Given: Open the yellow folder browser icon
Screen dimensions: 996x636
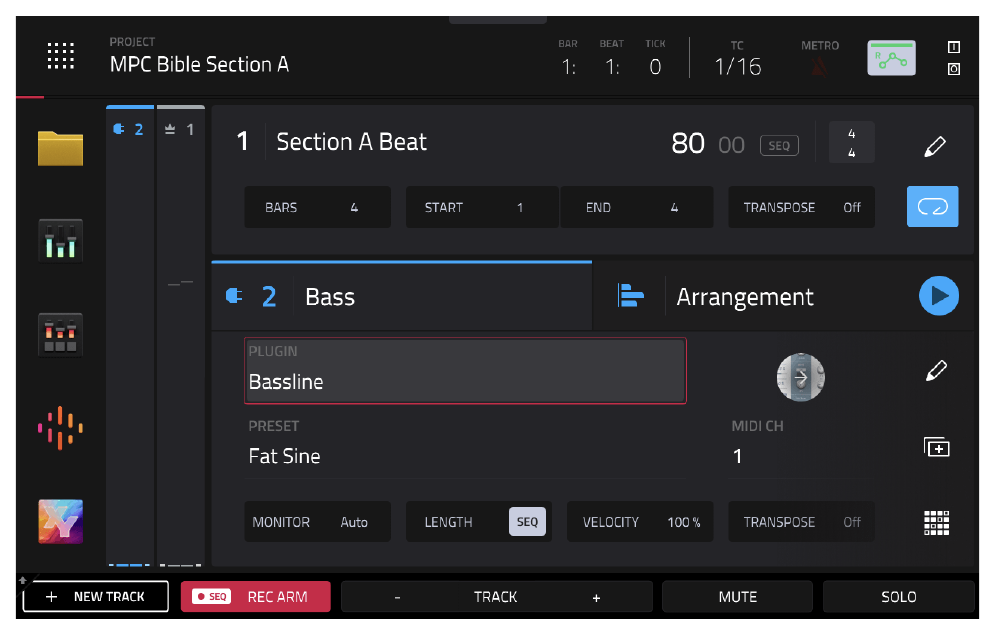Looking at the screenshot, I should [60, 148].
